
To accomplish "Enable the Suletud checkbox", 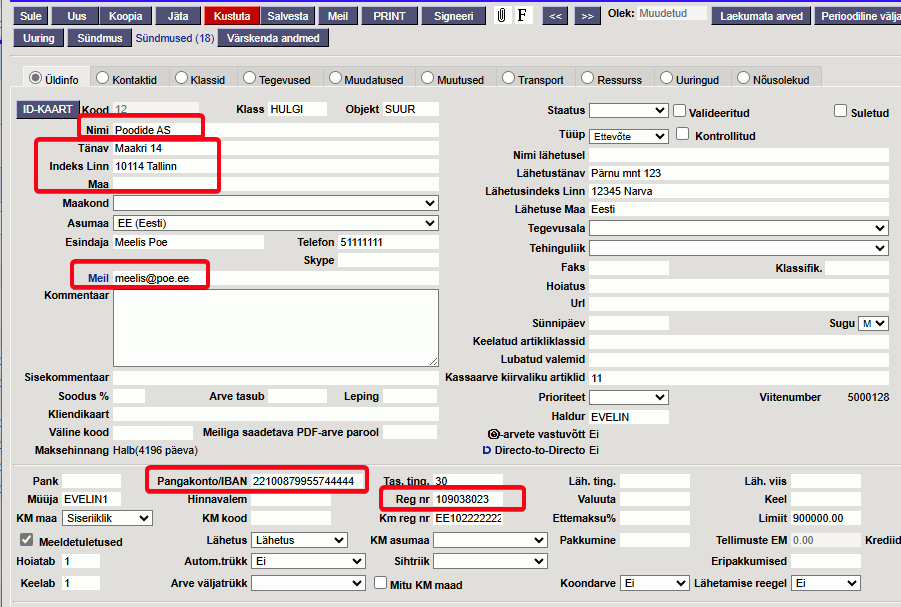I will tap(840, 110).
